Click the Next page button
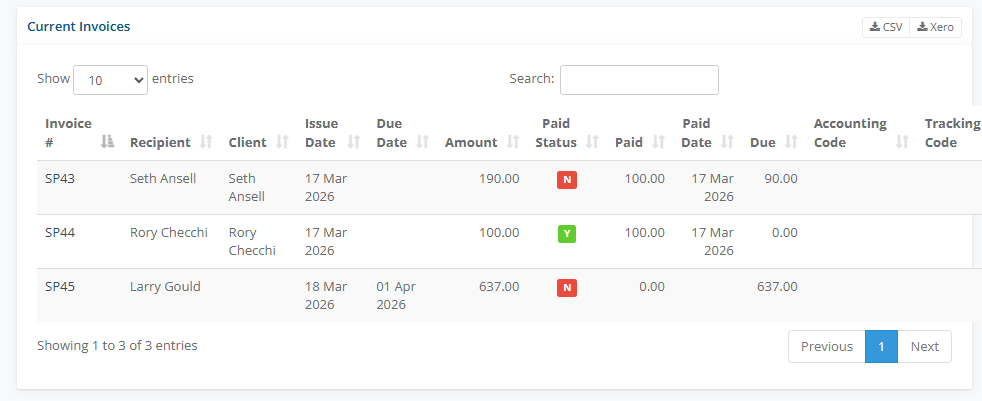 click(x=924, y=346)
